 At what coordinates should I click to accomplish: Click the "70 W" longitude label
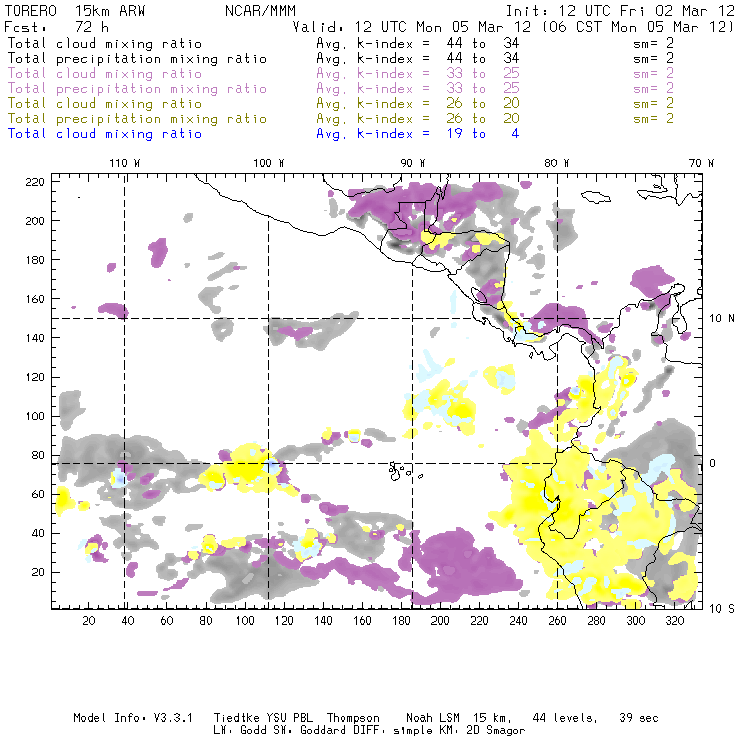click(701, 163)
